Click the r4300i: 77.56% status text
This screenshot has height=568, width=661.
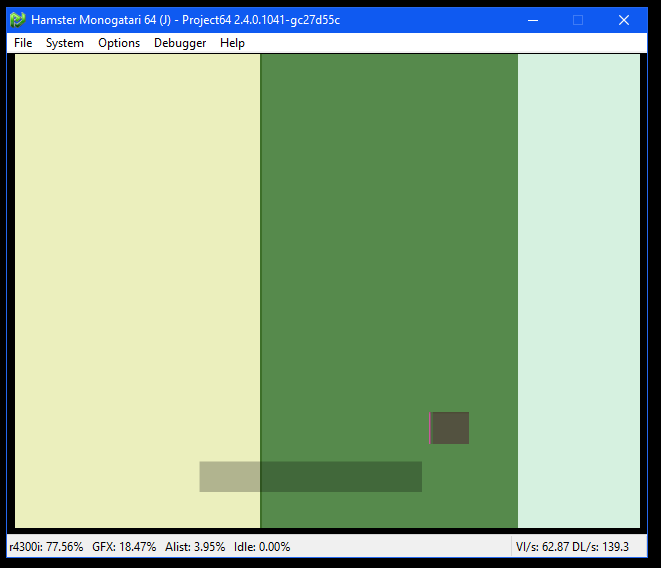coord(46,547)
